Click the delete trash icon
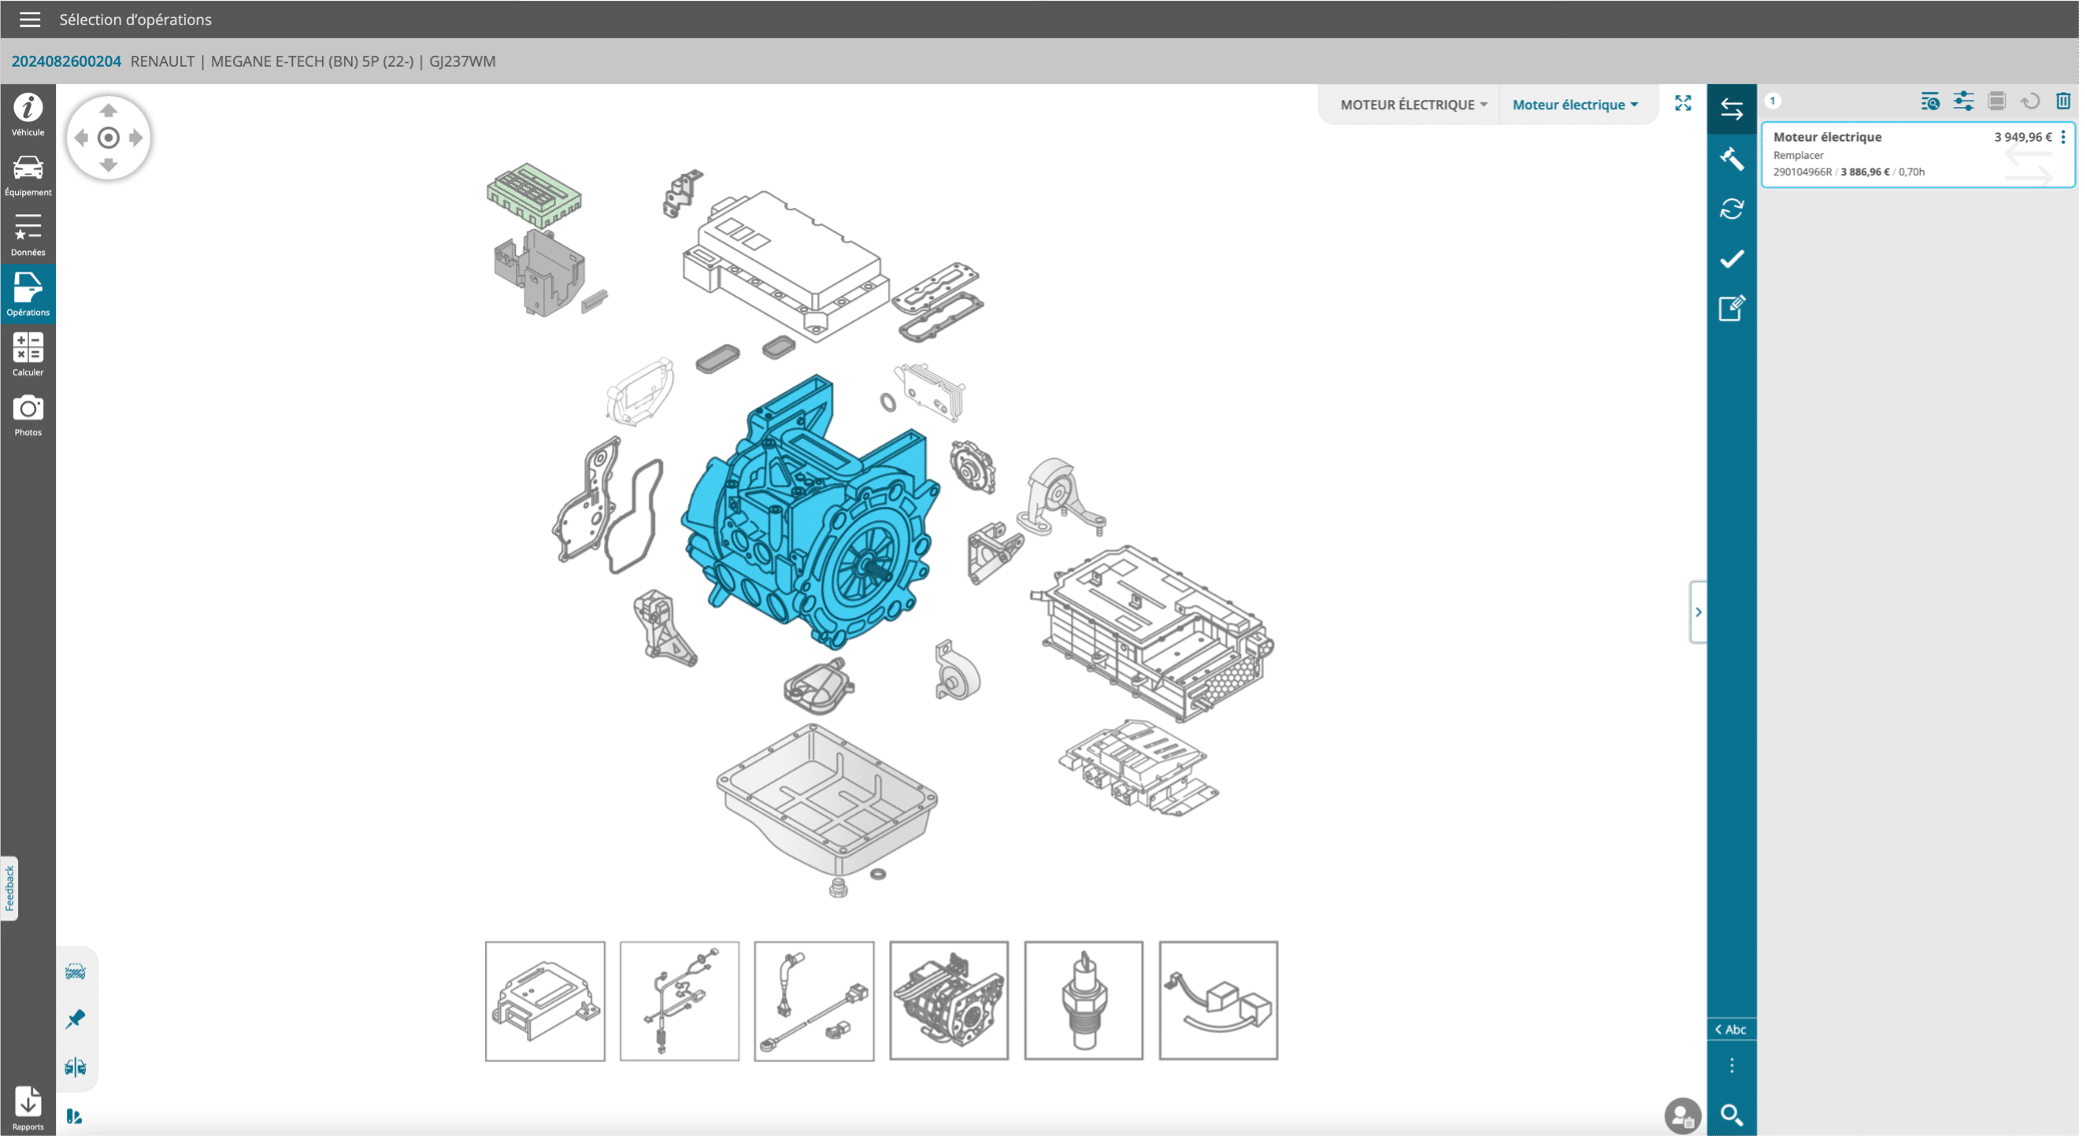 click(x=2063, y=101)
